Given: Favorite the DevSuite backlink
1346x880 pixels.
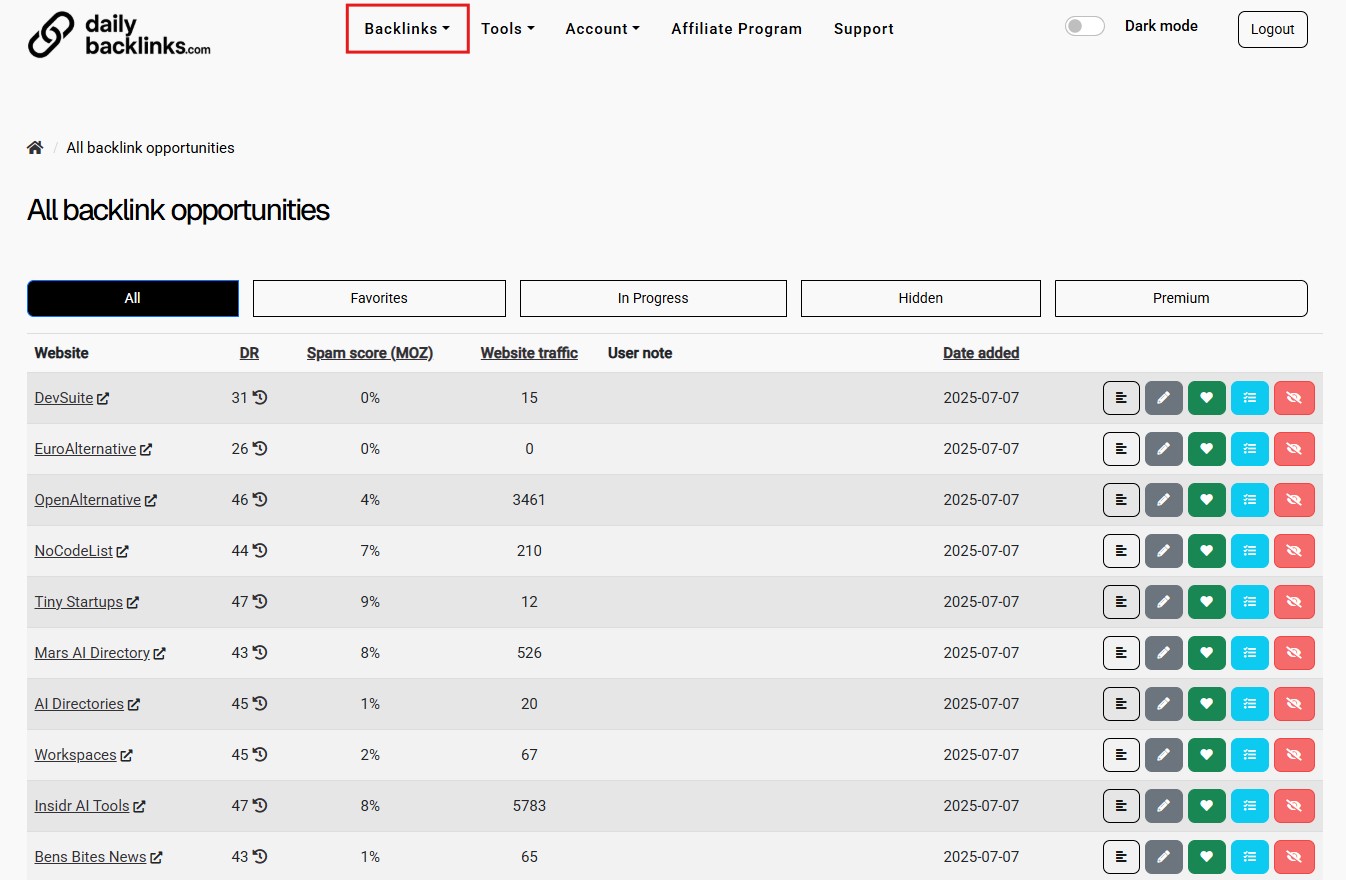Looking at the screenshot, I should (x=1206, y=398).
